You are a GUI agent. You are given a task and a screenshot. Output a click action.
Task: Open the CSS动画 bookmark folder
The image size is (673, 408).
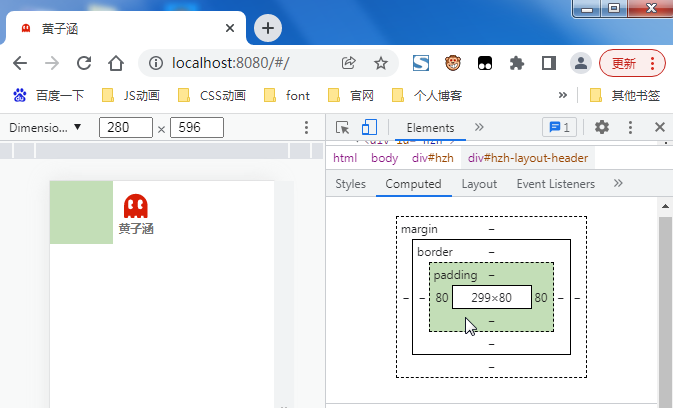(212, 95)
